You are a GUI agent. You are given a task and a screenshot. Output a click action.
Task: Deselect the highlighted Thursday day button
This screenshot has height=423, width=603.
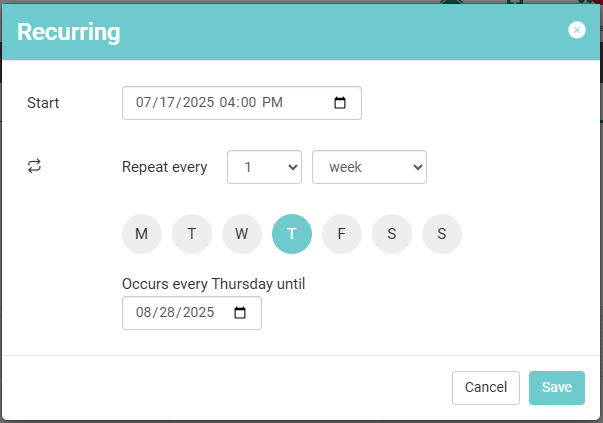[x=292, y=234]
